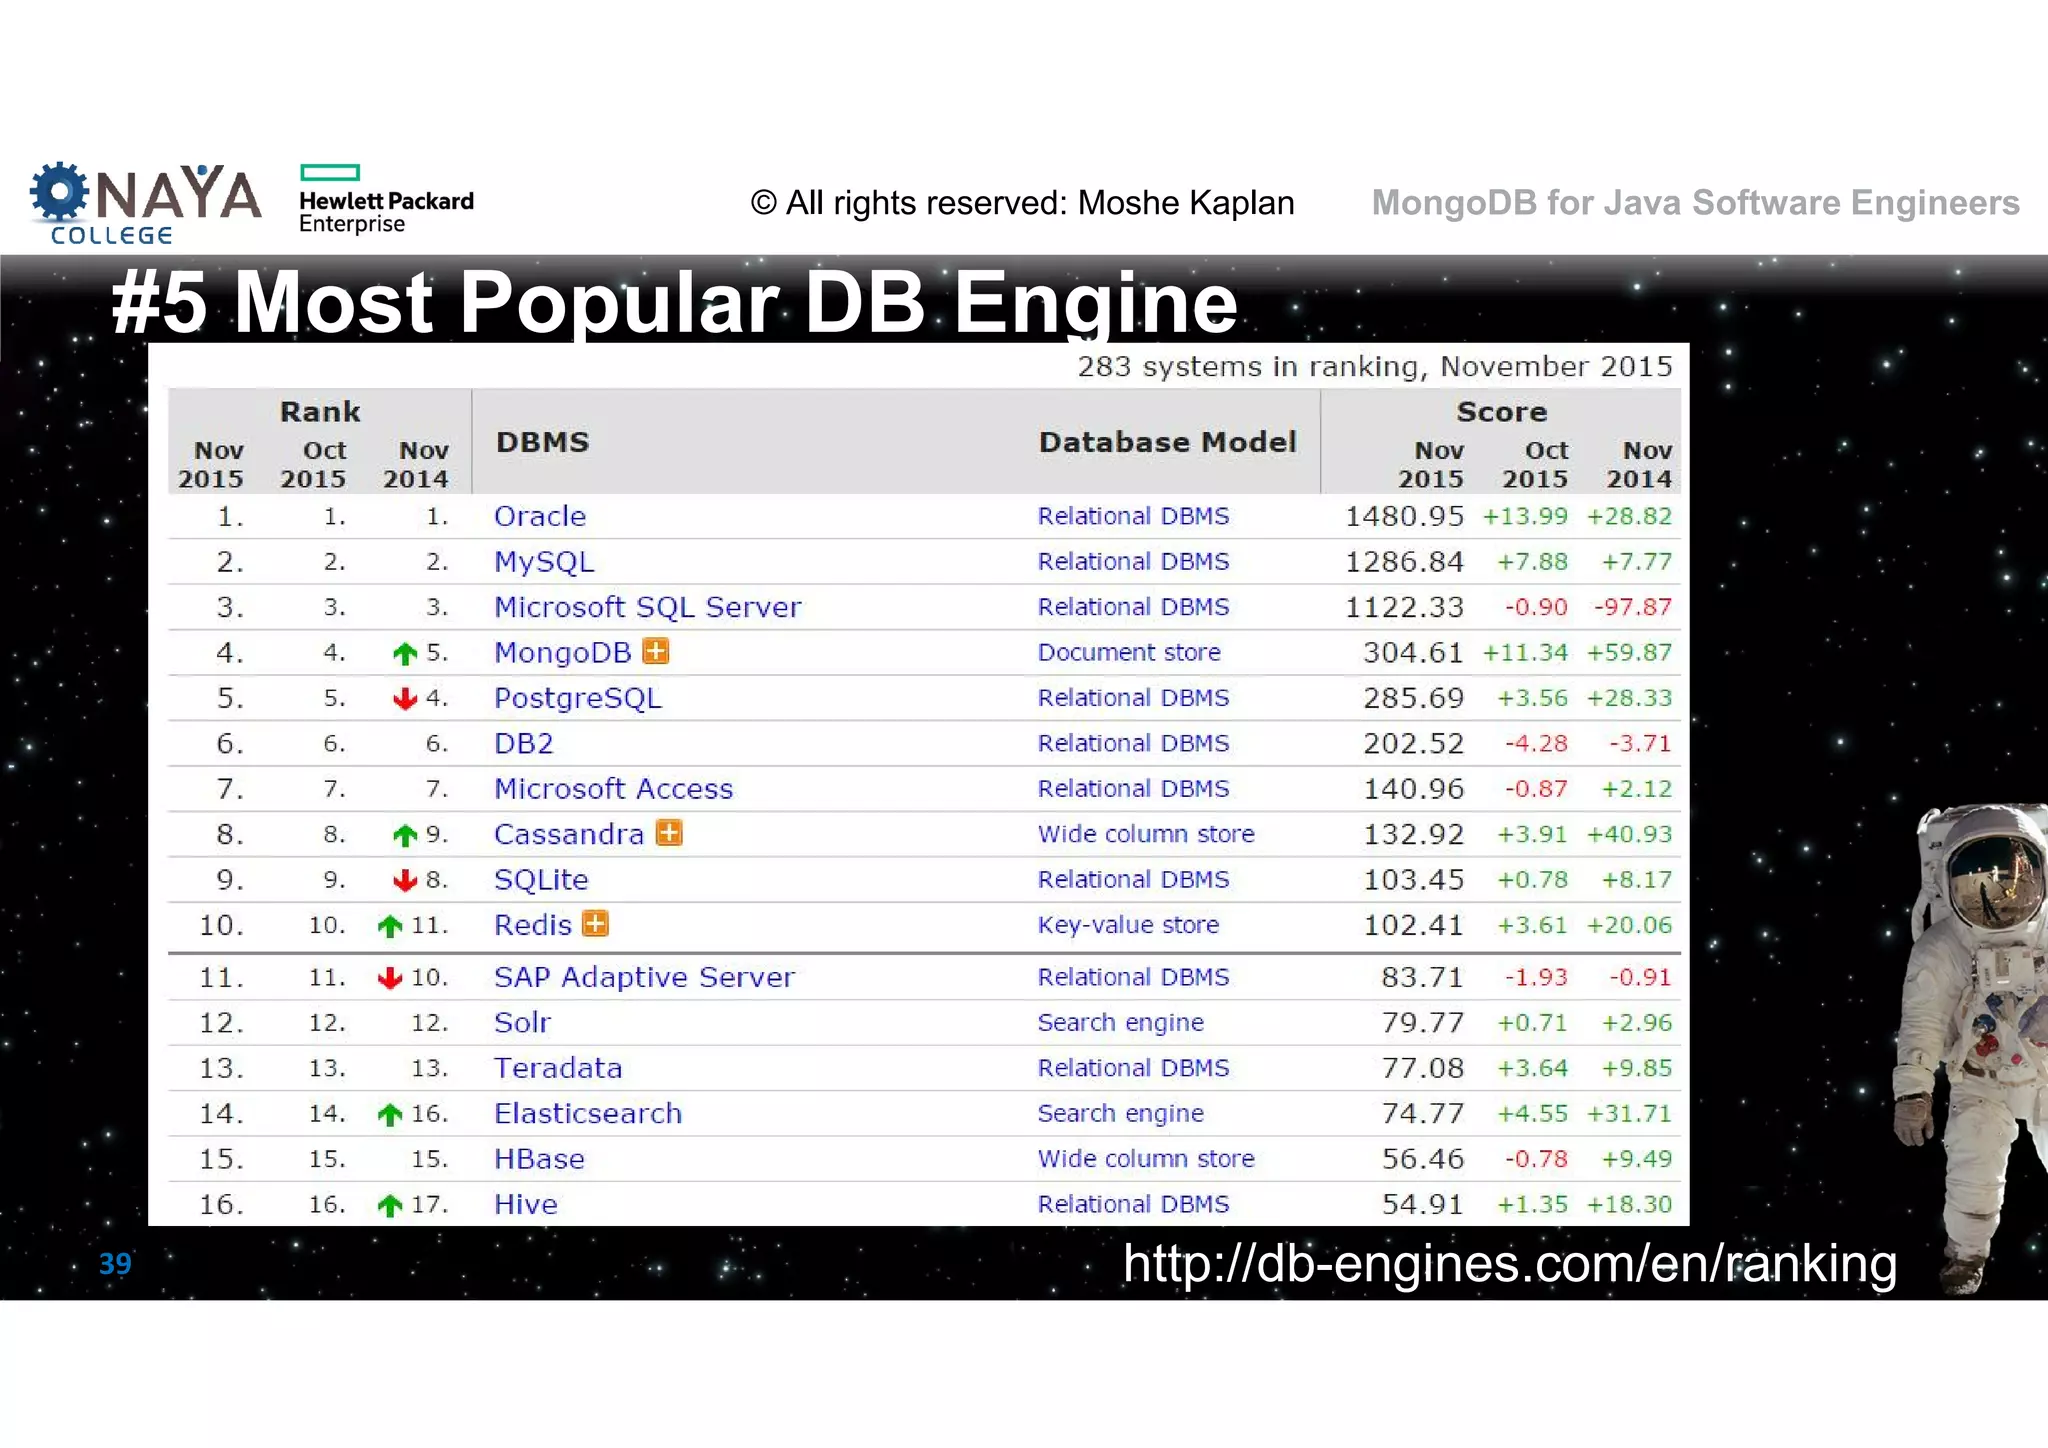Open the PostgreSQL link
Viewport: 2048px width, 1448px height.
[577, 698]
